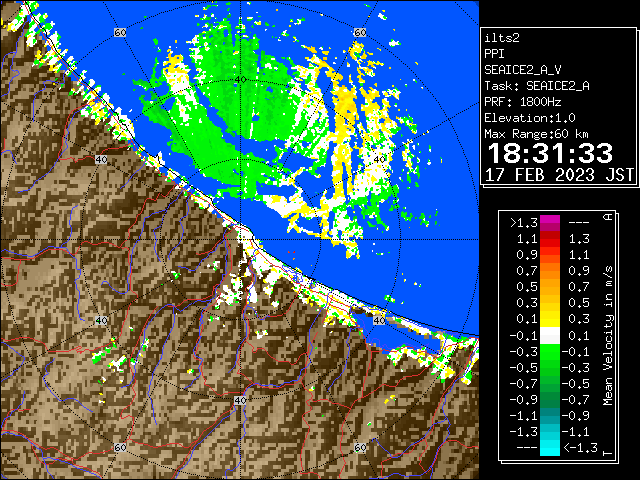Click the '60' ring label over northeast sea

click(360, 33)
